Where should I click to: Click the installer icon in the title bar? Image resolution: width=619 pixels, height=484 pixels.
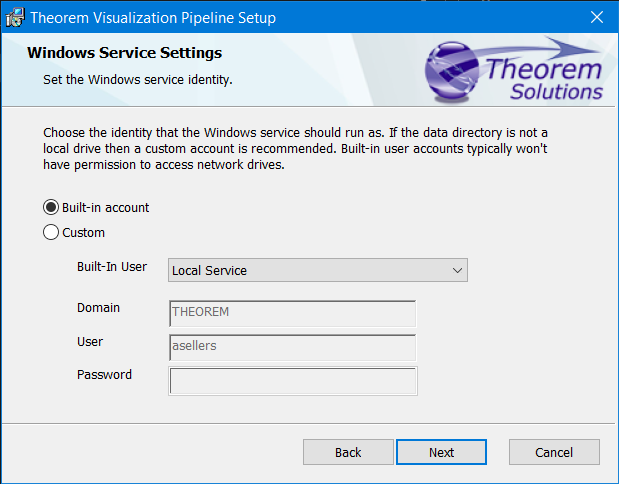[16, 17]
